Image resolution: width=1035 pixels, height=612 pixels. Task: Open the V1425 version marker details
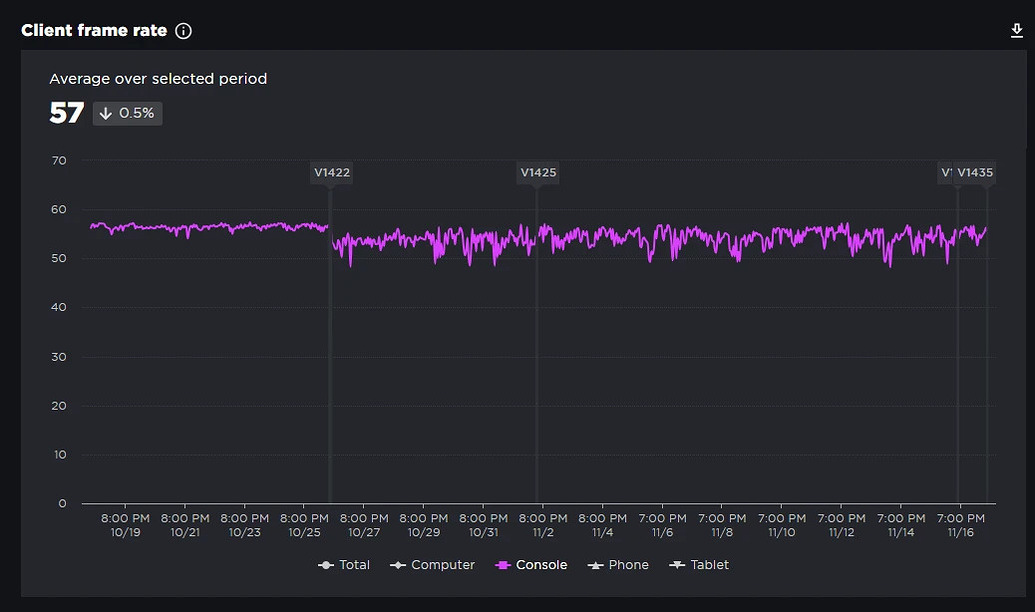(x=538, y=172)
